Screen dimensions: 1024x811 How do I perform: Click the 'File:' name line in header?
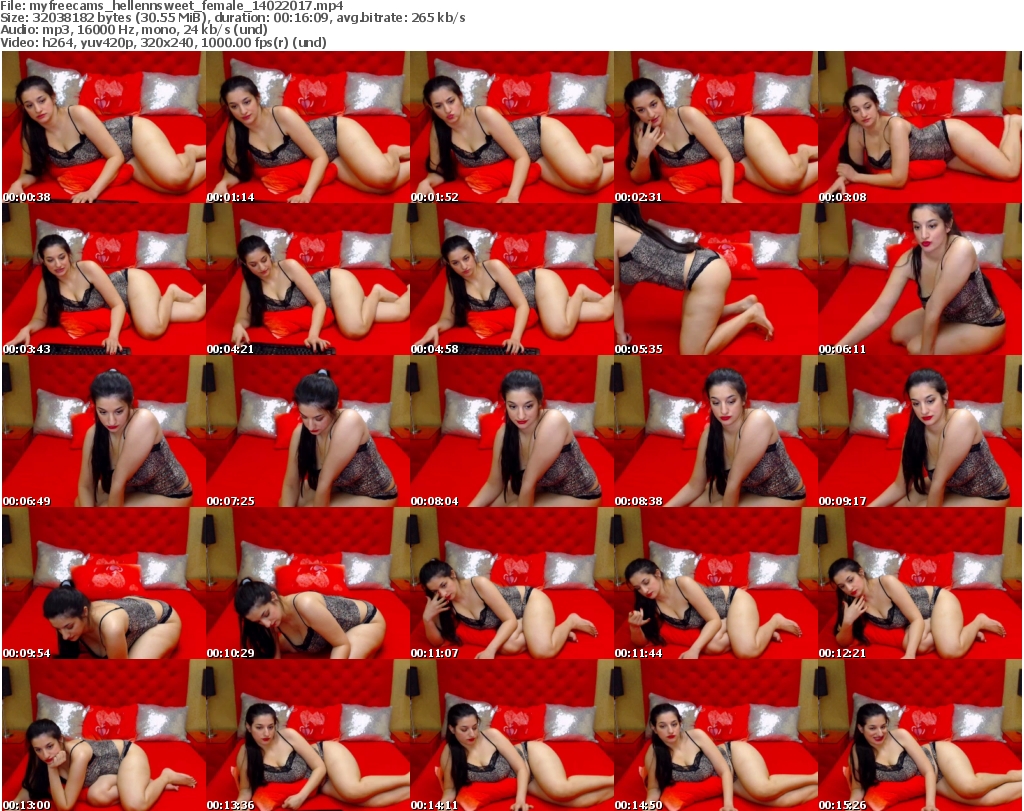pos(172,6)
